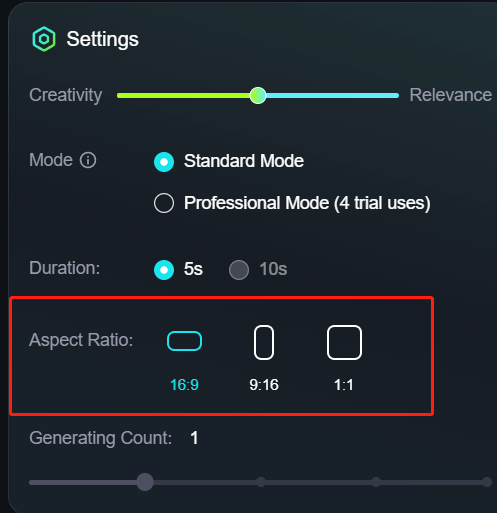Select the 9:16 portrait ratio icon
The width and height of the screenshot is (497, 513).
pos(264,342)
